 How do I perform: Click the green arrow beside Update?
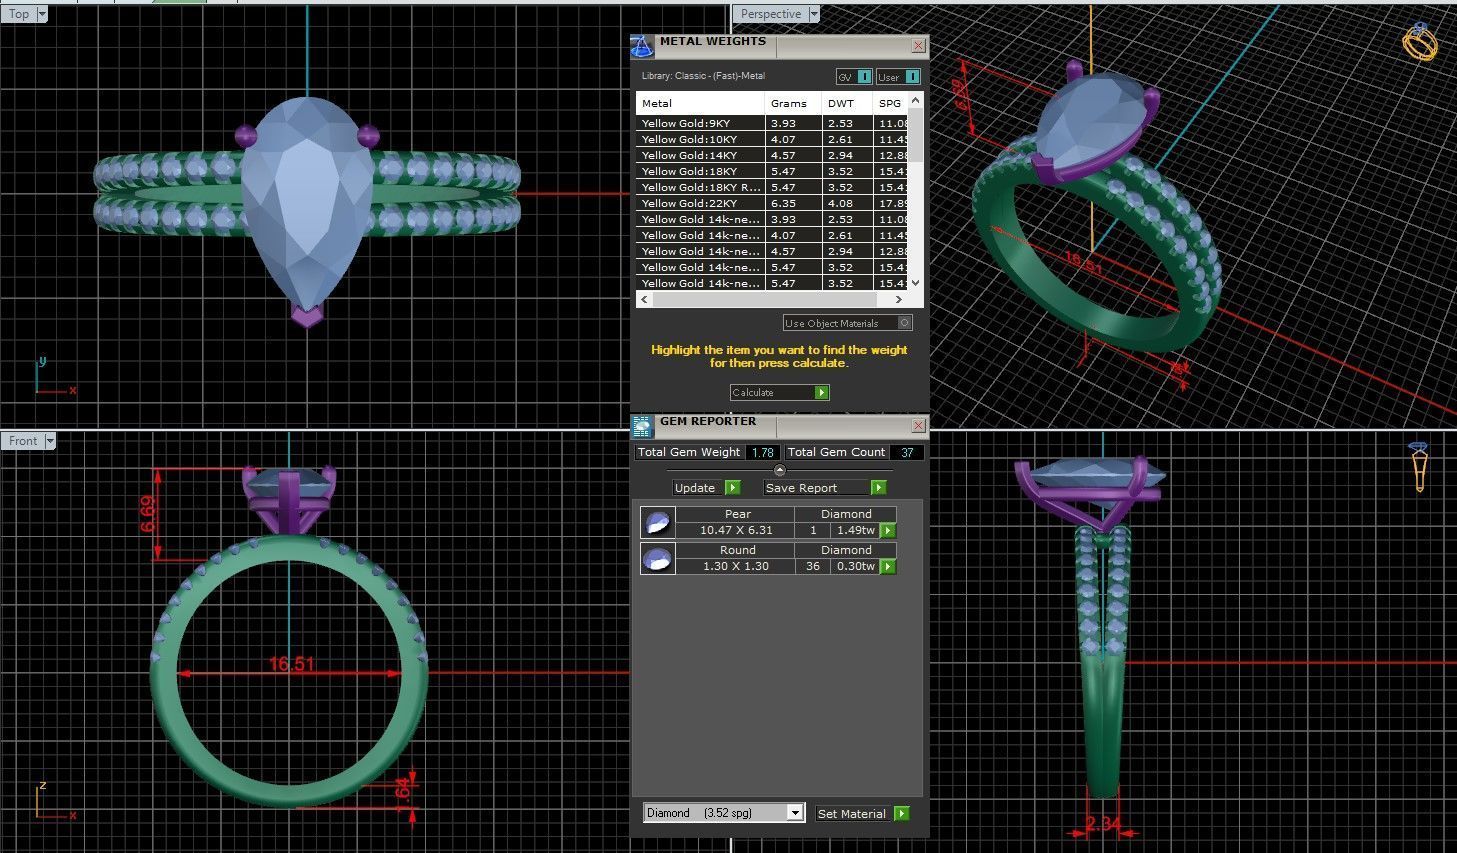pyautogui.click(x=733, y=488)
